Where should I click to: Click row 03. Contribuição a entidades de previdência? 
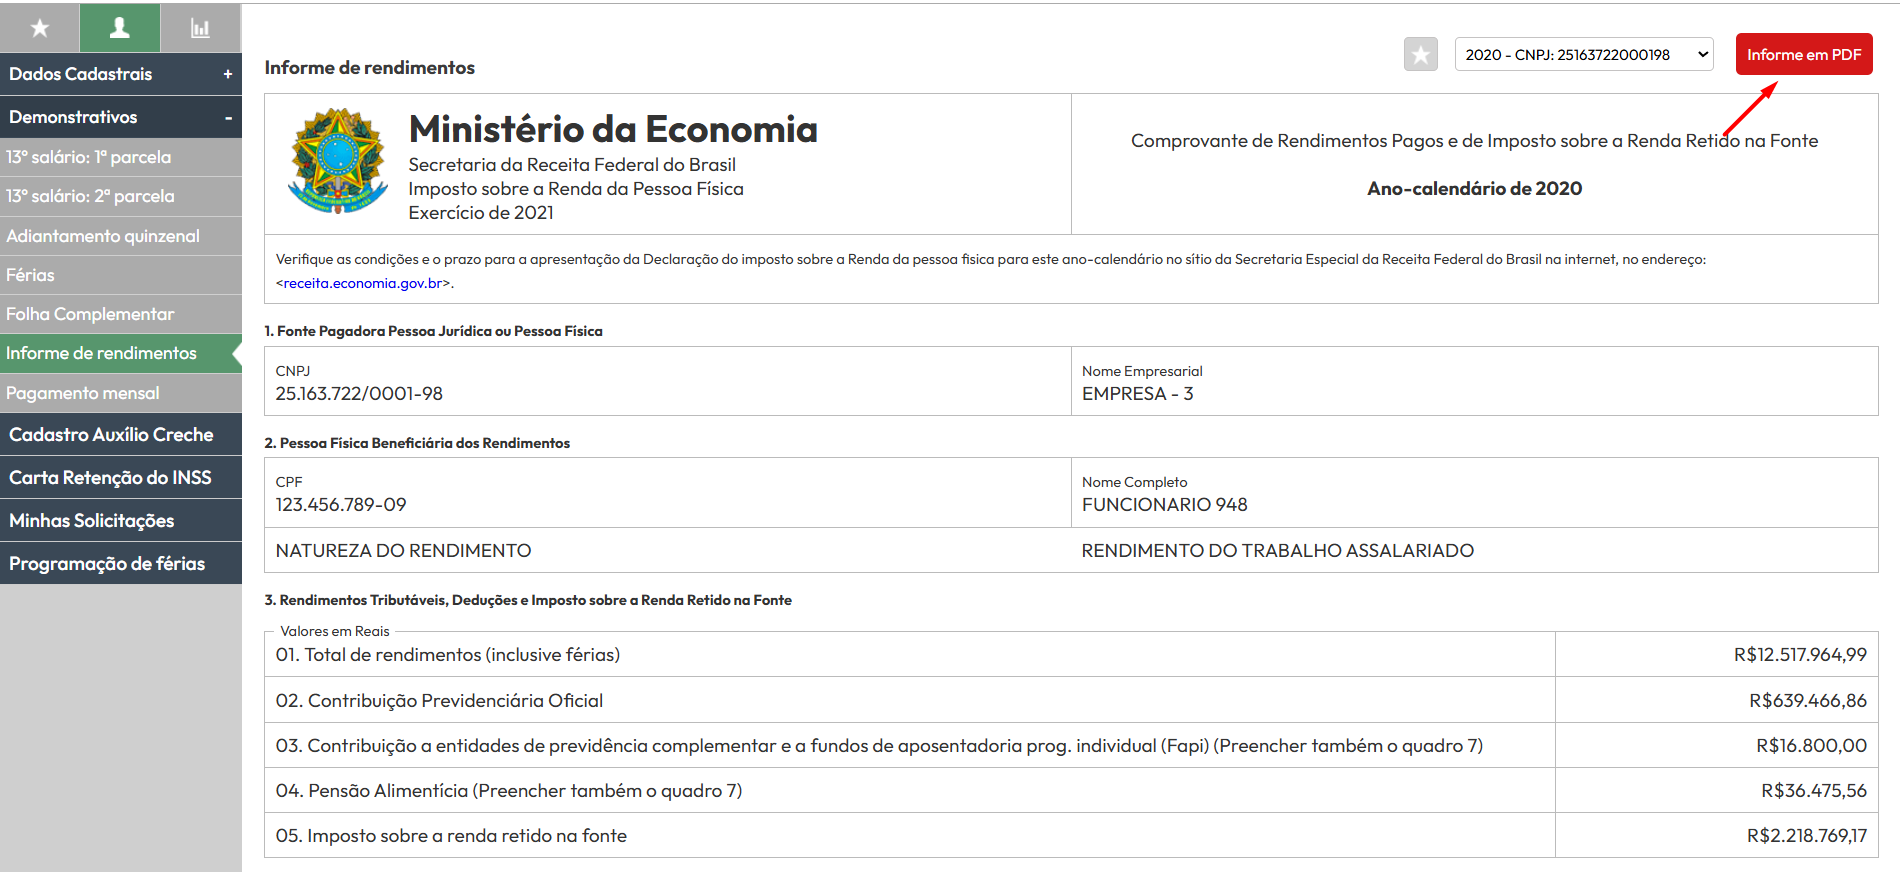tap(1071, 746)
